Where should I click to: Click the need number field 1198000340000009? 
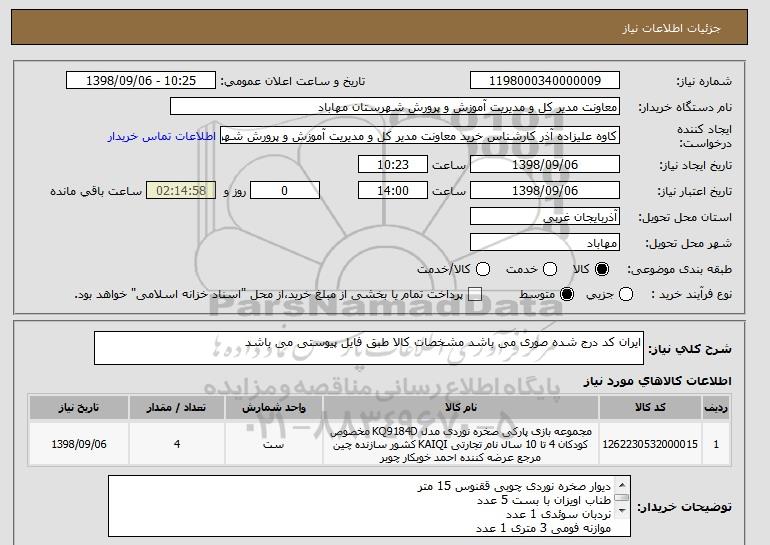pos(545,81)
